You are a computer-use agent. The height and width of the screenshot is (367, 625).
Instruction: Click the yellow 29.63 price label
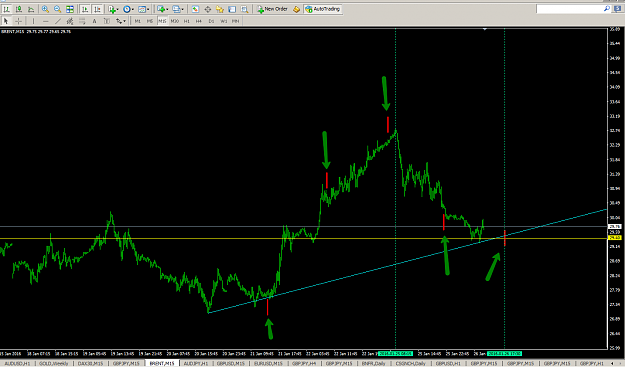pyautogui.click(x=615, y=238)
